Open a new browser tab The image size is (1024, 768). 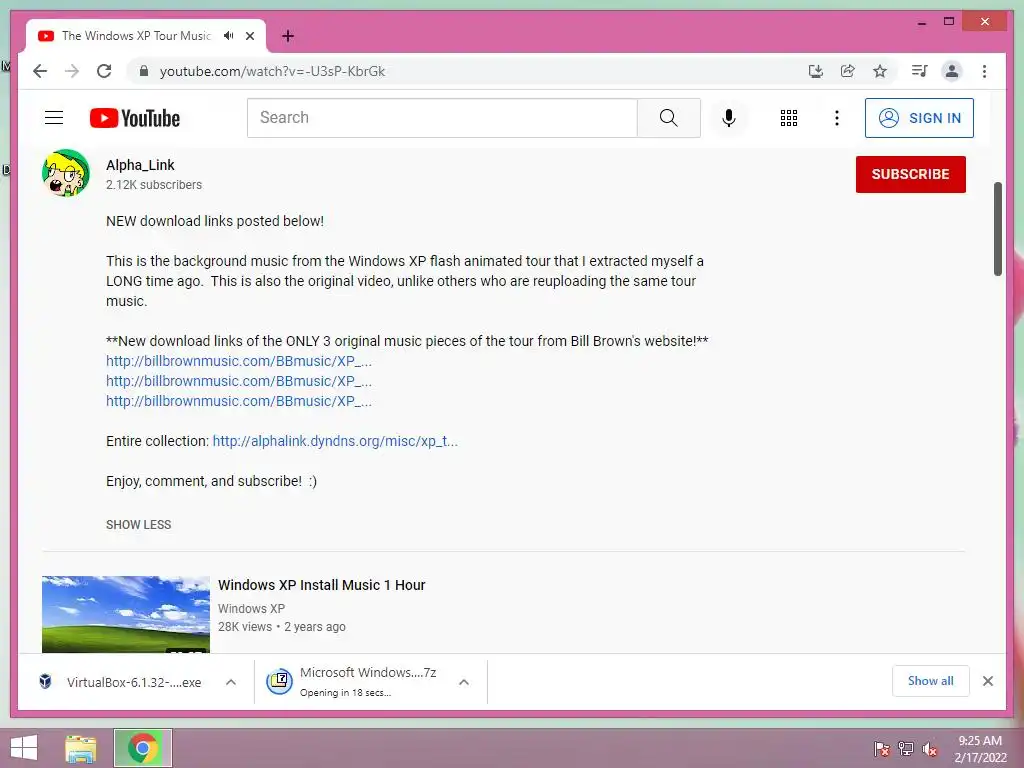click(x=288, y=36)
